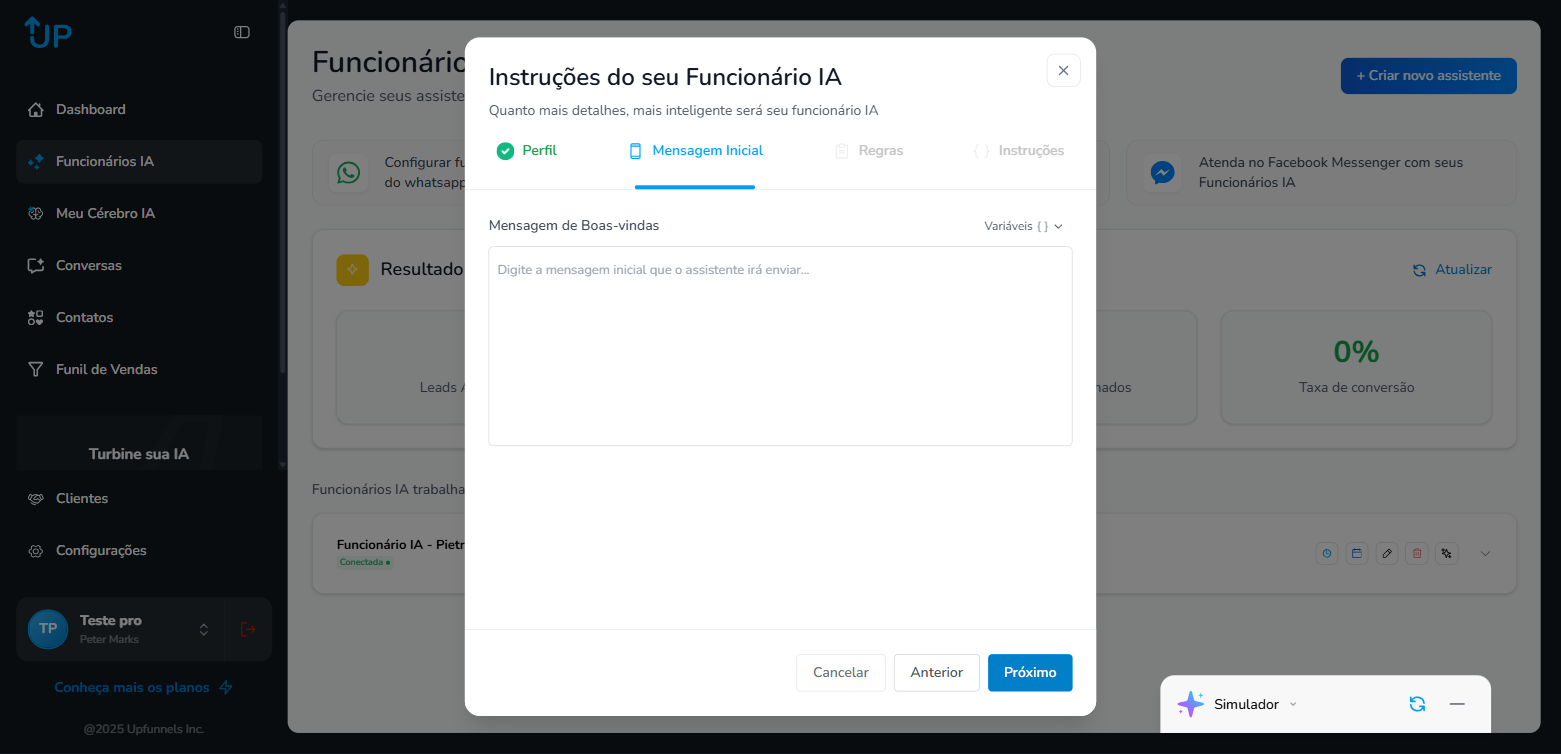This screenshot has height=754, width=1561.
Task: Click the WhatsApp configuration icon
Action: [x=348, y=172]
